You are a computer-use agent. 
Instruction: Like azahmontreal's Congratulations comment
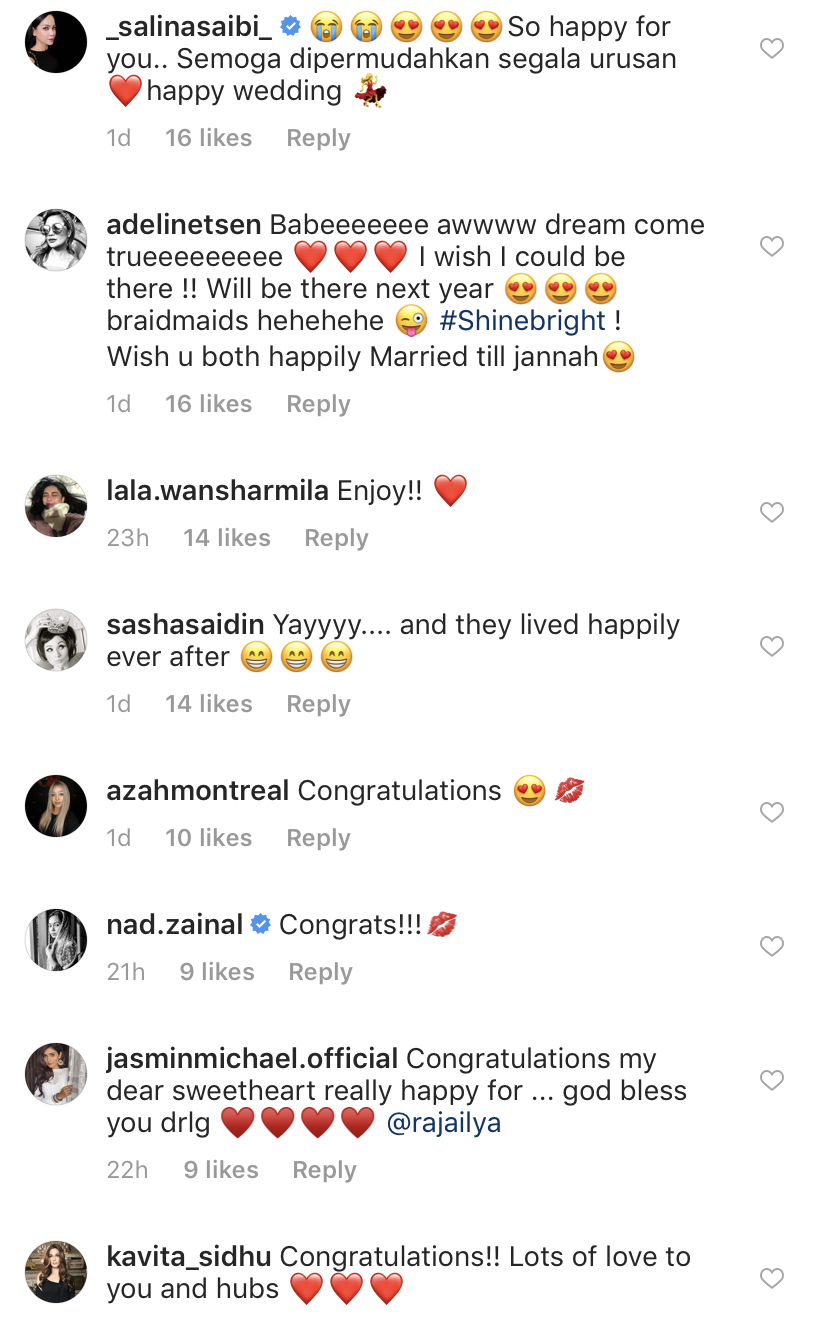pyautogui.click(x=772, y=813)
